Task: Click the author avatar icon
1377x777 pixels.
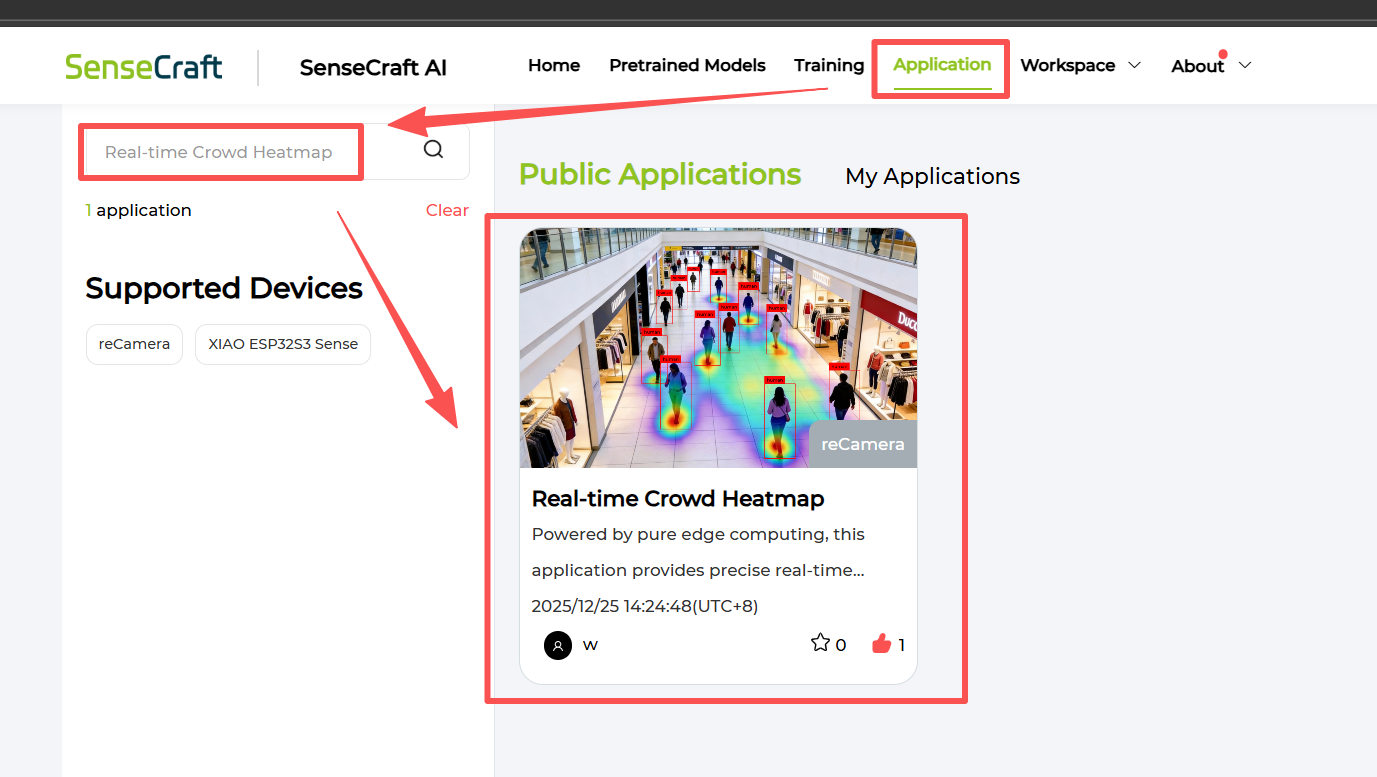Action: point(558,645)
